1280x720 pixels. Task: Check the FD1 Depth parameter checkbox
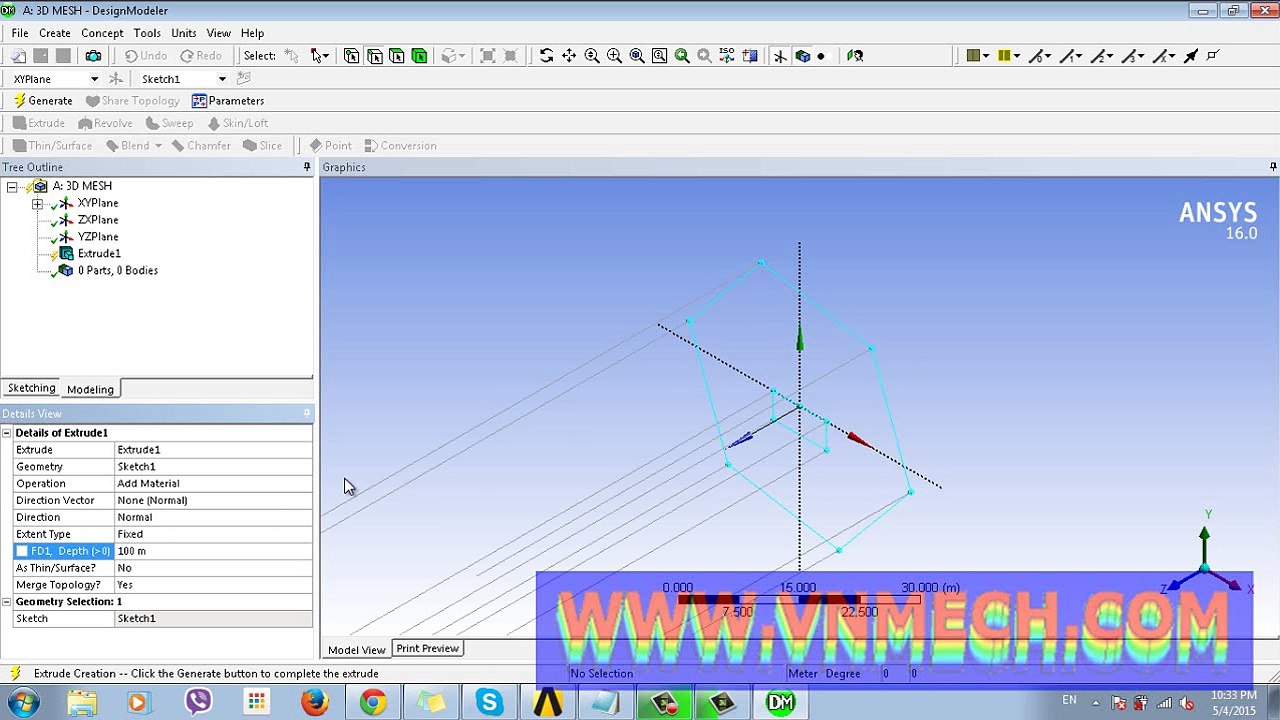point(22,552)
